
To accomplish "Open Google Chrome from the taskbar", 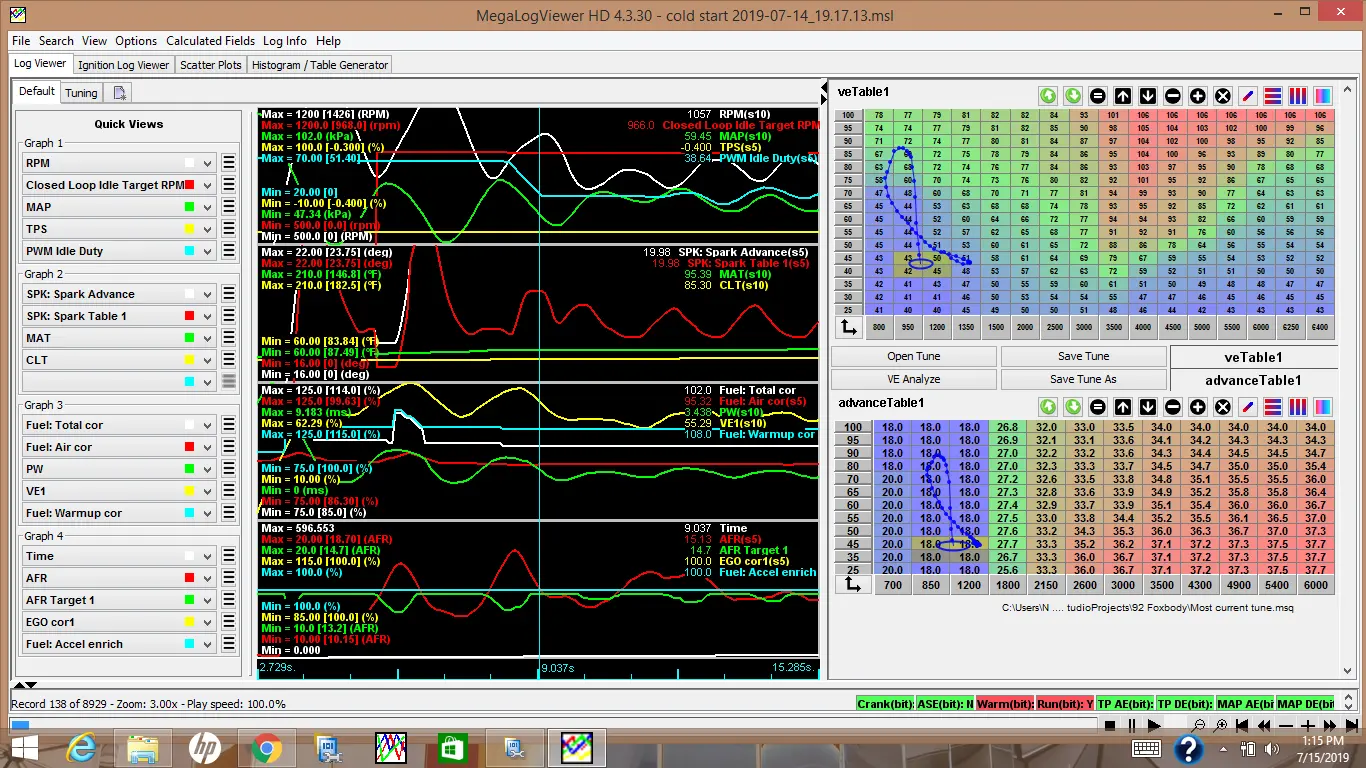I will tap(265, 747).
